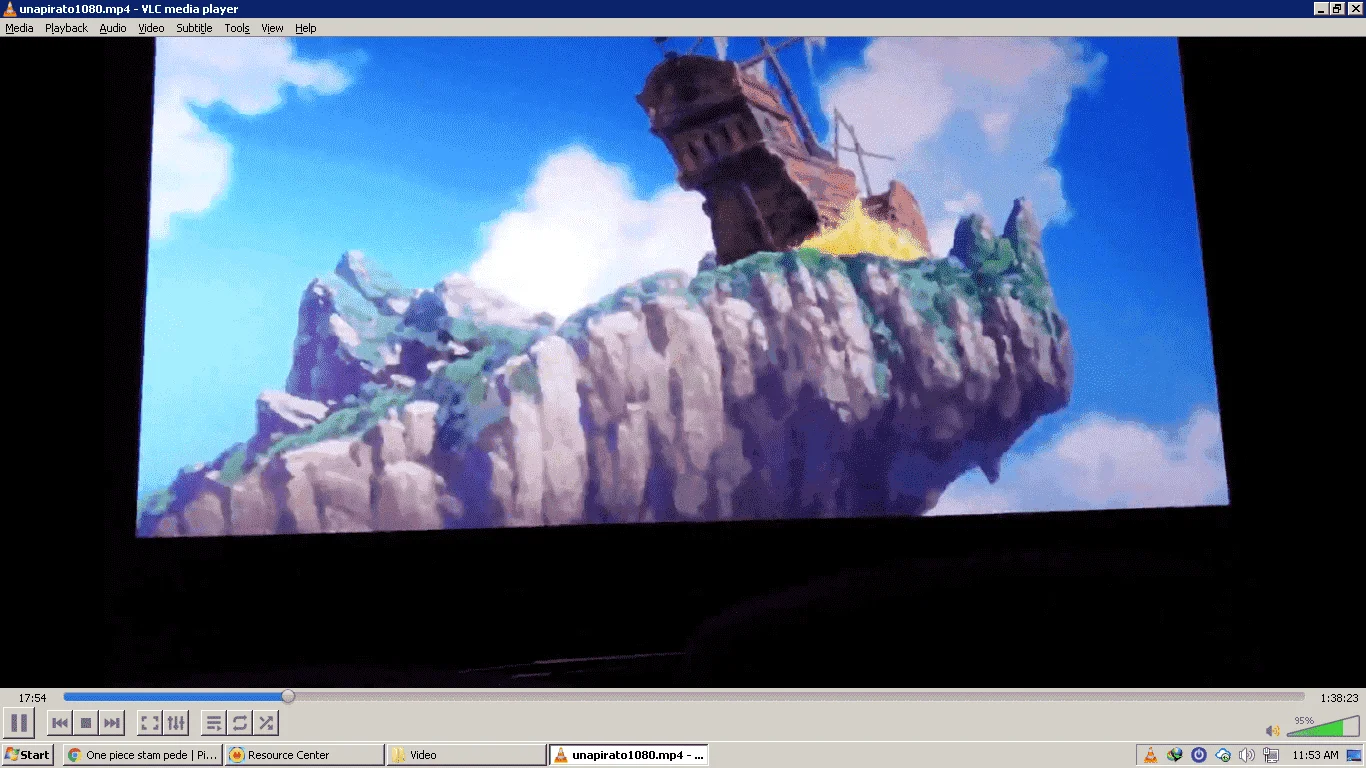Image resolution: width=1366 pixels, height=768 pixels.
Task: Click unapirato1080.mp4 VLC taskbar button
Action: click(629, 755)
